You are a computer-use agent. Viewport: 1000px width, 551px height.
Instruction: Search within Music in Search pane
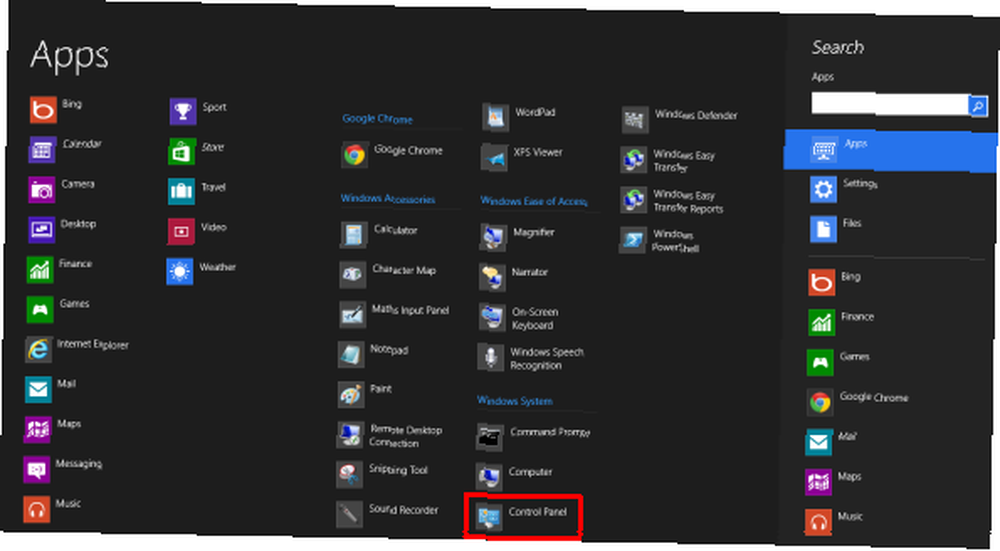tap(834, 522)
